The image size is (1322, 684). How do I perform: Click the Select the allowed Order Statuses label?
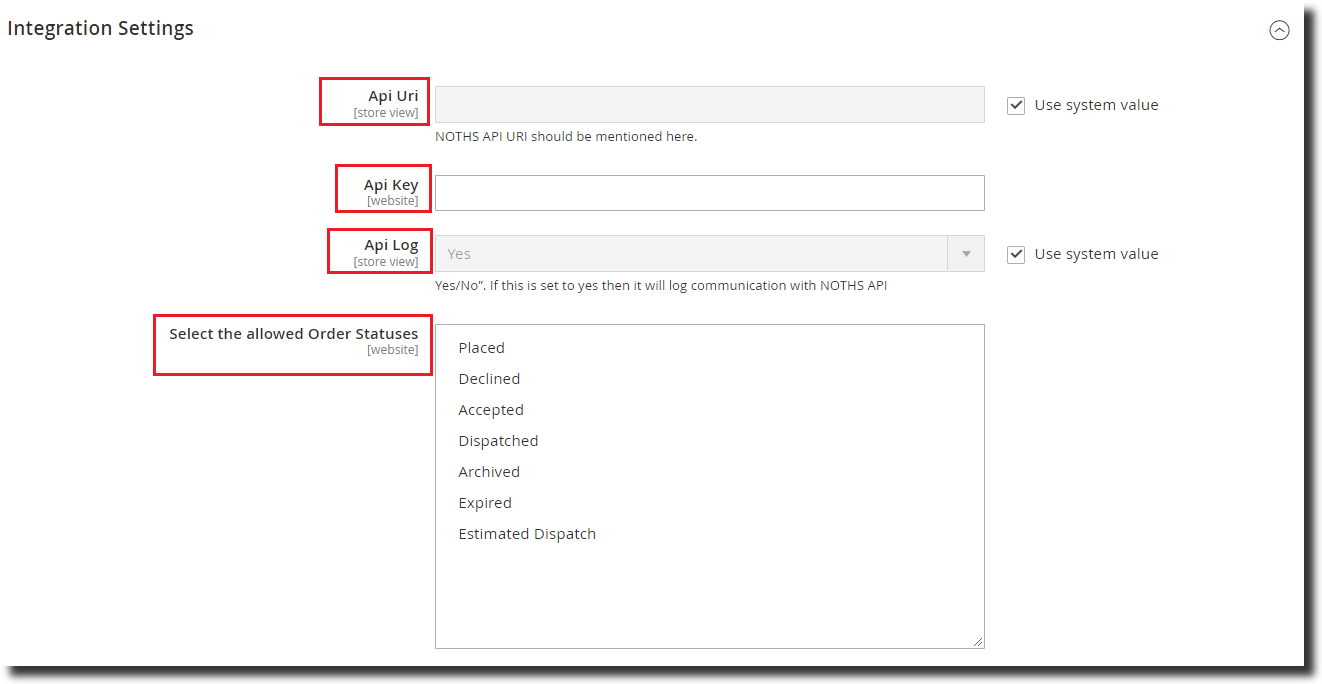point(293,333)
